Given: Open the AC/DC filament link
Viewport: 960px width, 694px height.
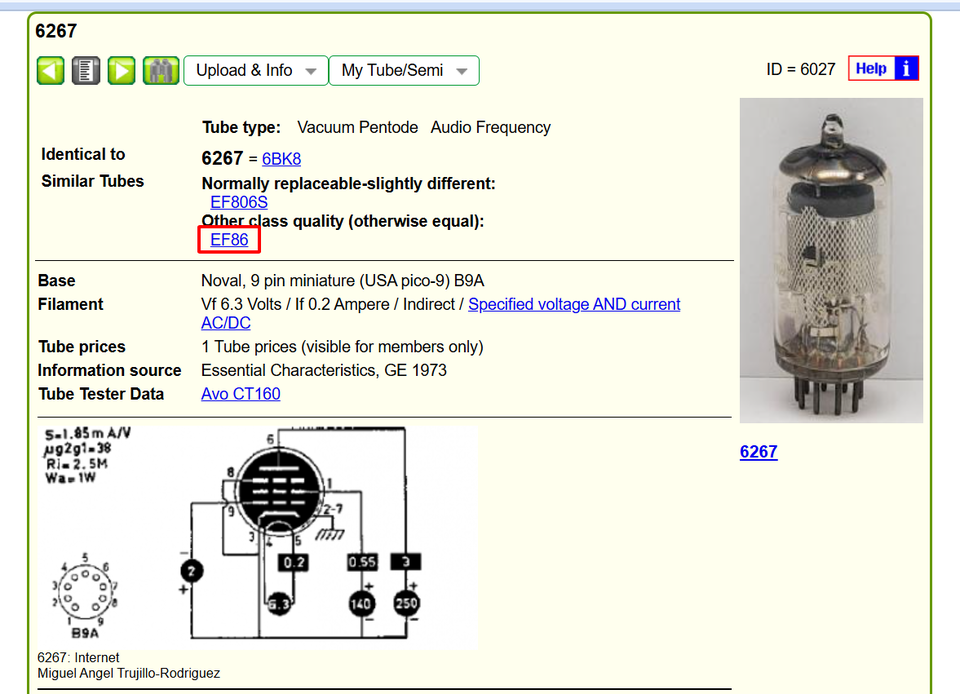Looking at the screenshot, I should coord(226,323).
